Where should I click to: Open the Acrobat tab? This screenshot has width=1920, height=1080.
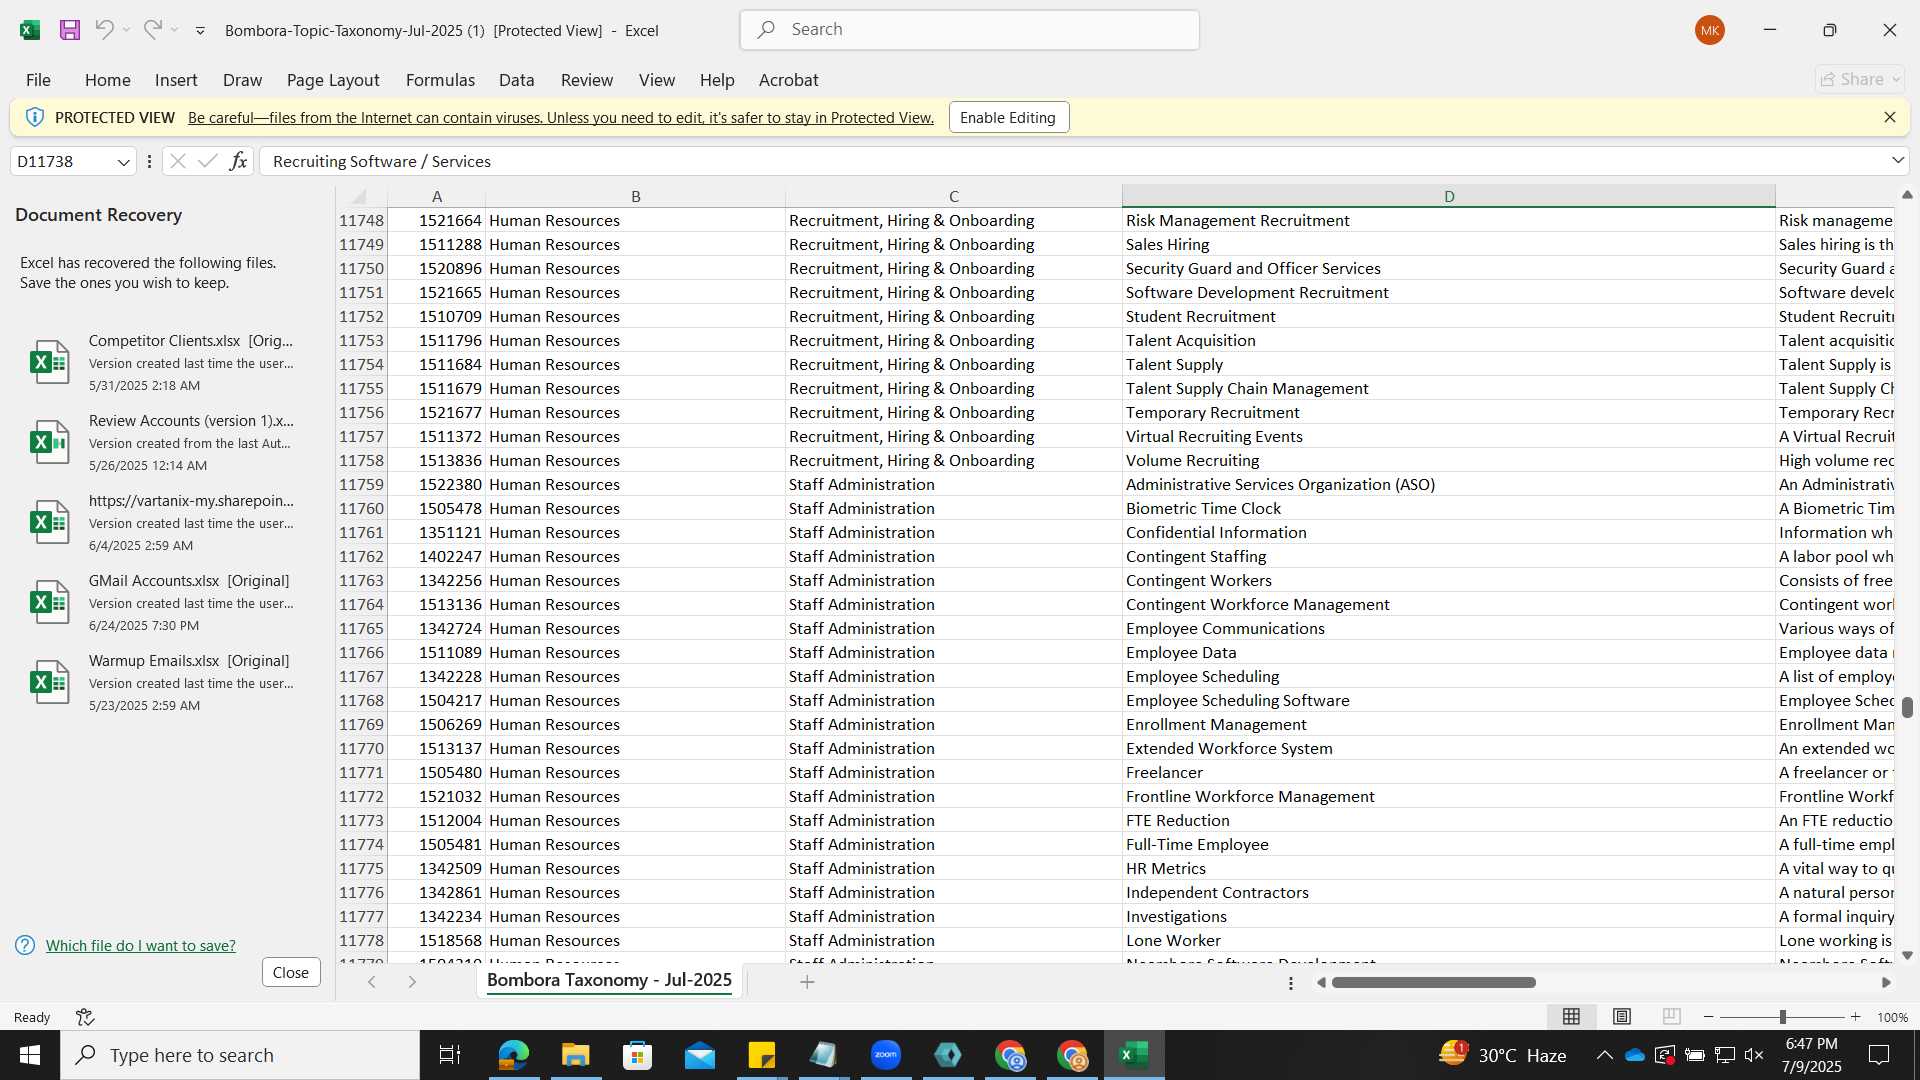click(788, 80)
